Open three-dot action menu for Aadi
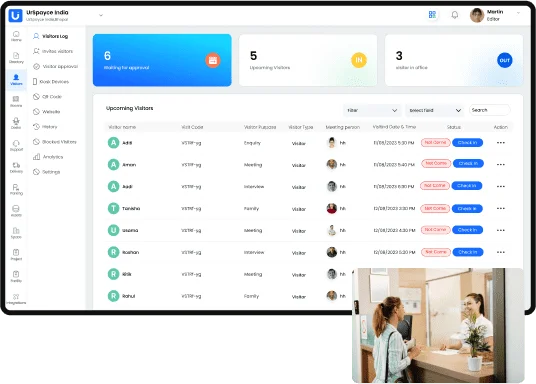Viewport: 536px width, 384px height. tap(501, 186)
